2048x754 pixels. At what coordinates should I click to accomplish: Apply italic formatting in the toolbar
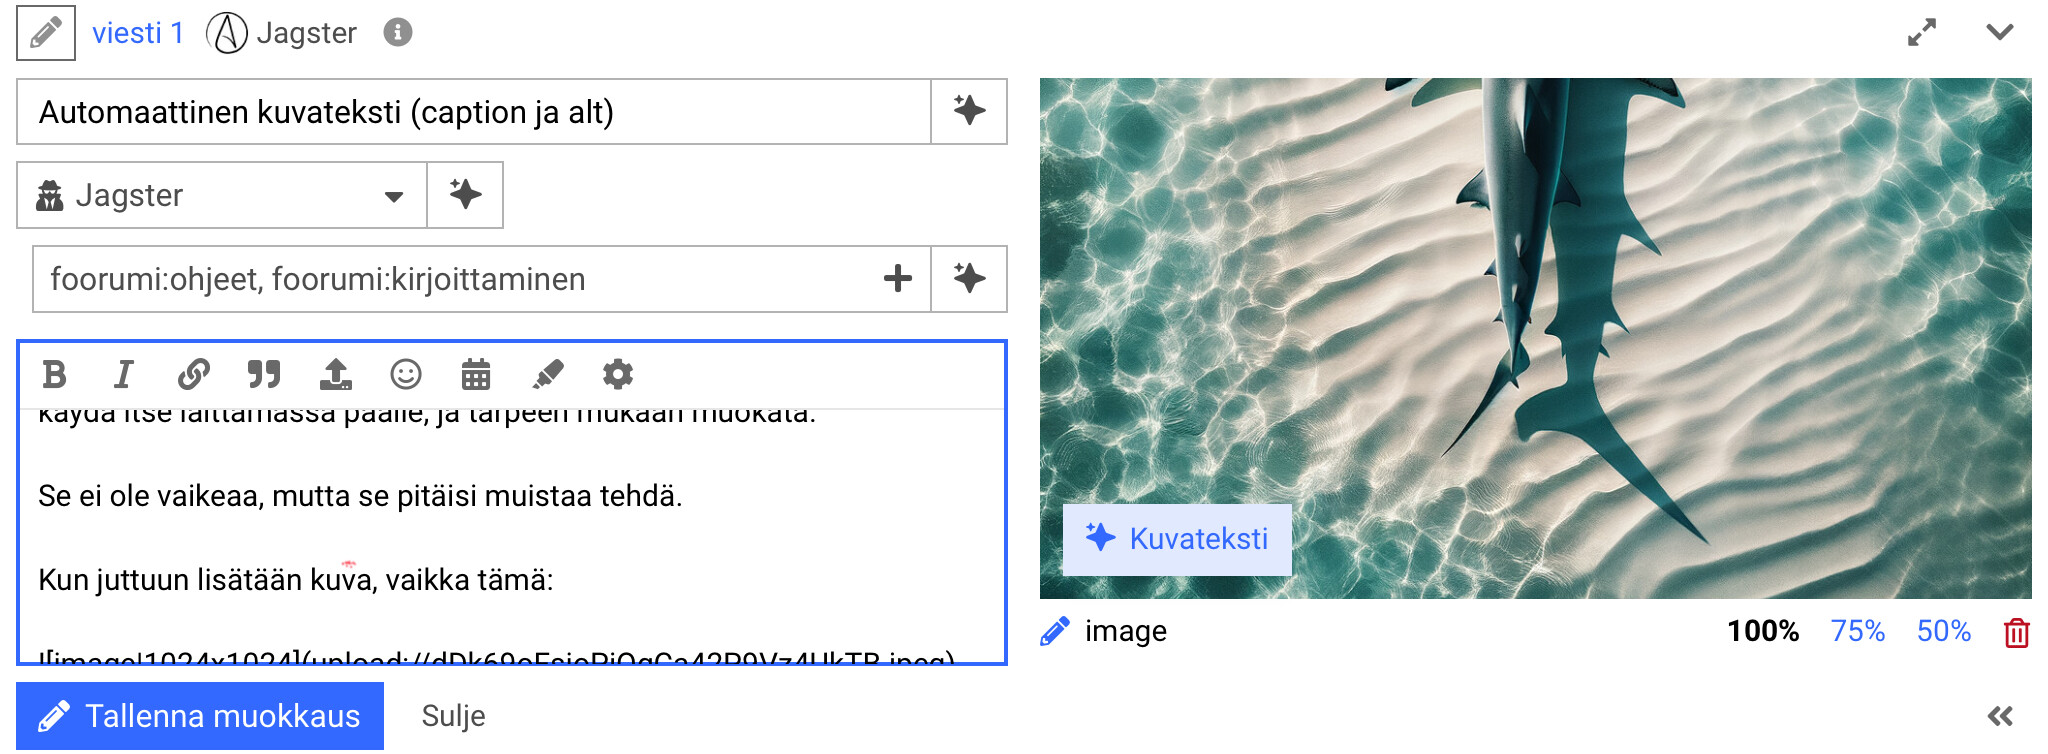[x=123, y=375]
